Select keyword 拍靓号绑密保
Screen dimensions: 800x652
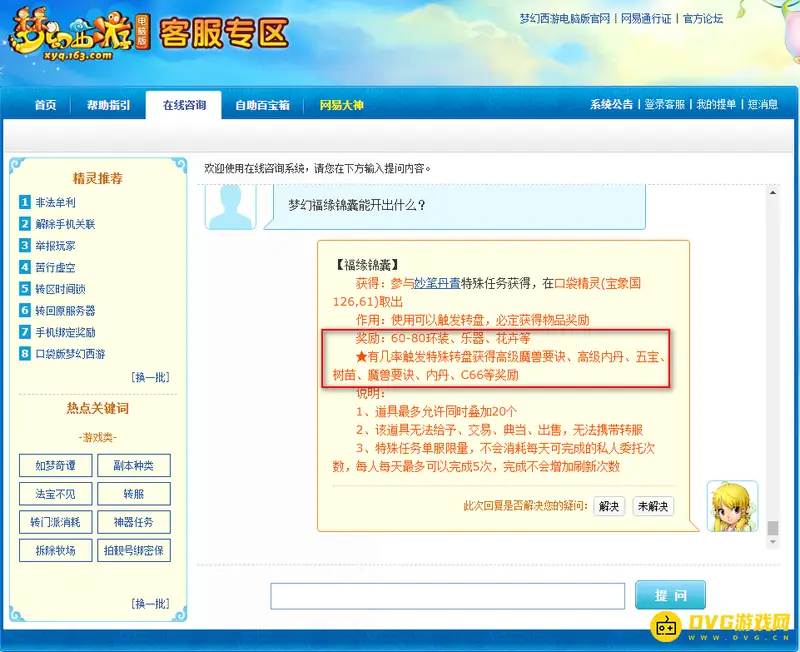[x=134, y=550]
